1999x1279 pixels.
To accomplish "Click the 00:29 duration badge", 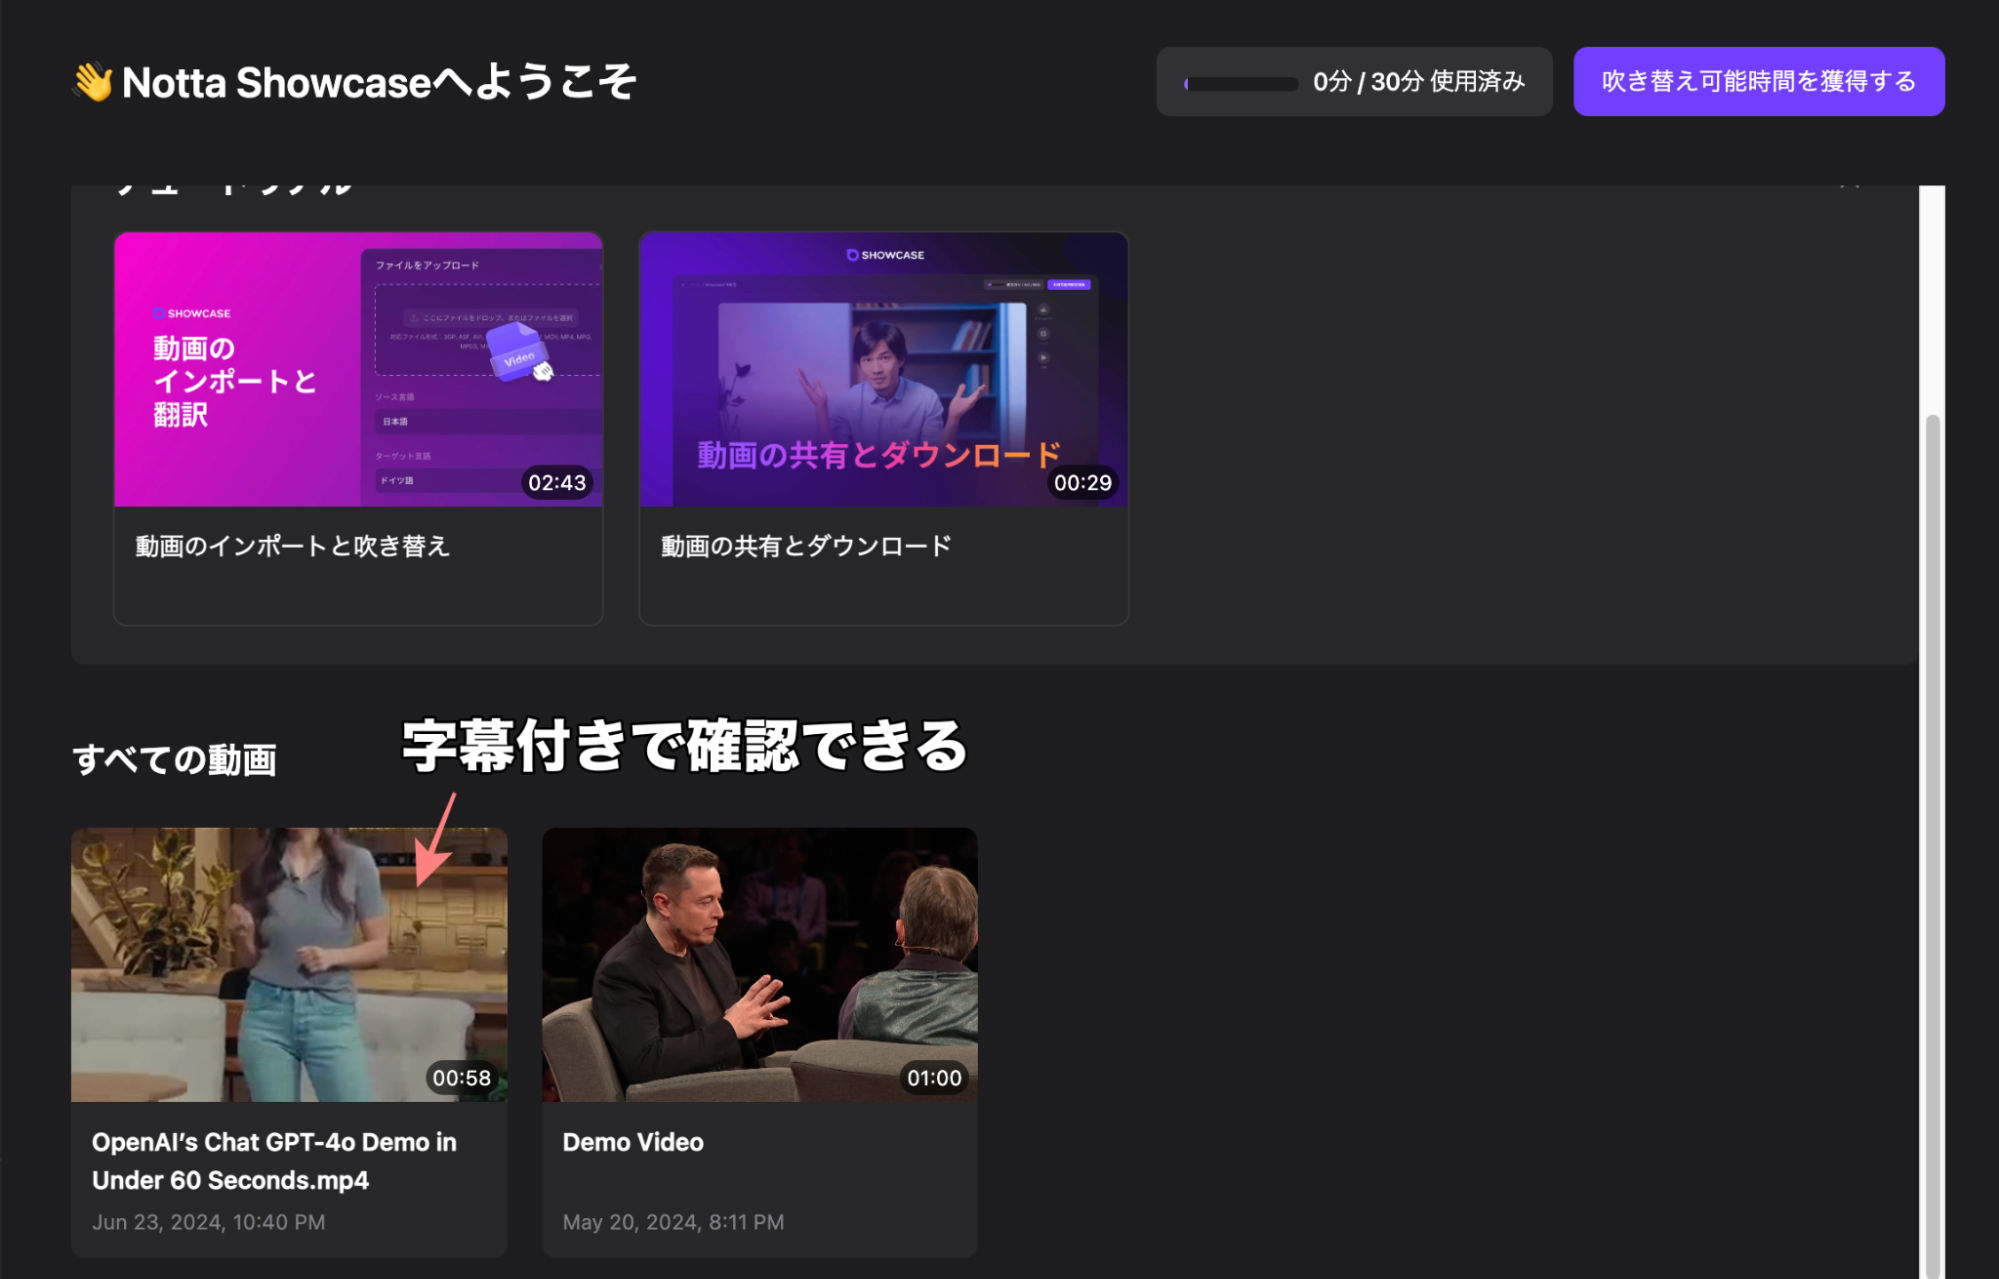I will pos(1083,482).
